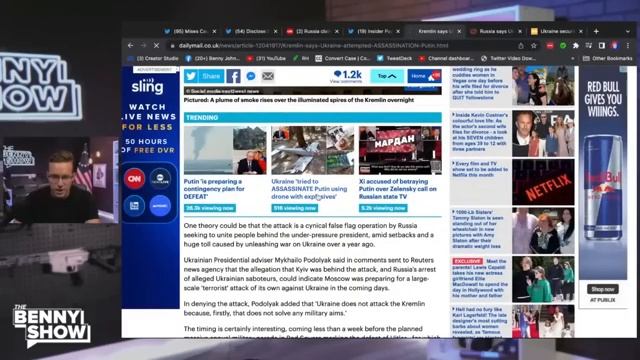Image resolution: width=640 pixels, height=360 pixels.
Task: Click the Putin smoke trending thumbnail
Action: click(225, 150)
